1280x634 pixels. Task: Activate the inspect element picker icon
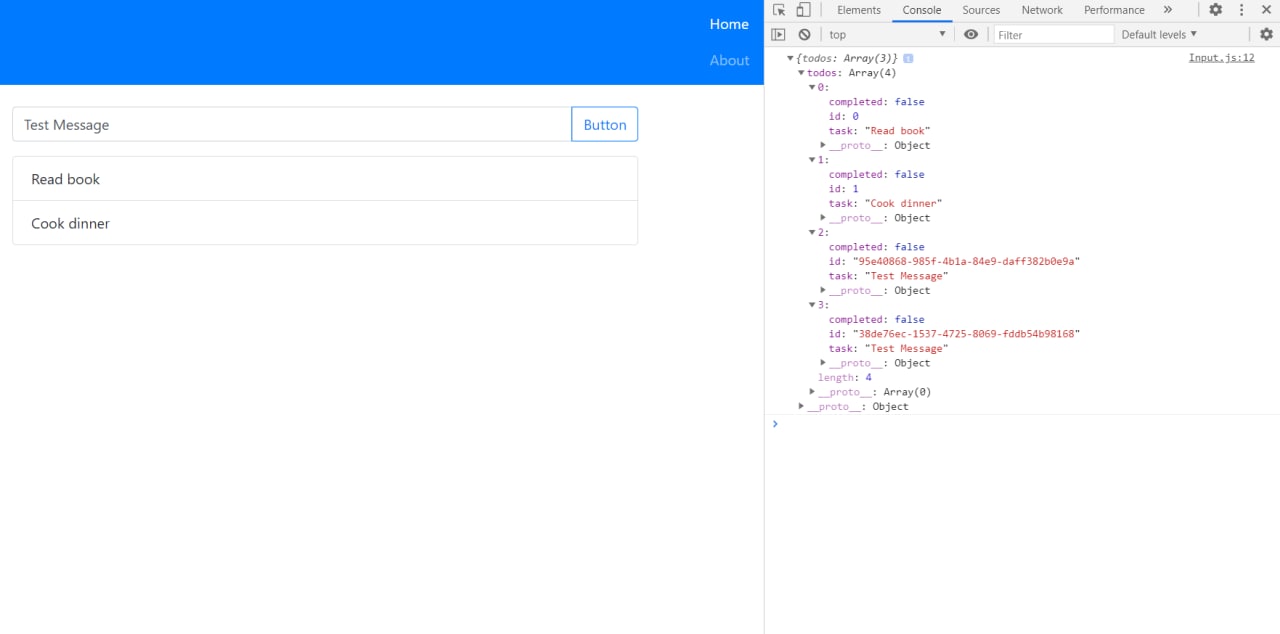(779, 10)
